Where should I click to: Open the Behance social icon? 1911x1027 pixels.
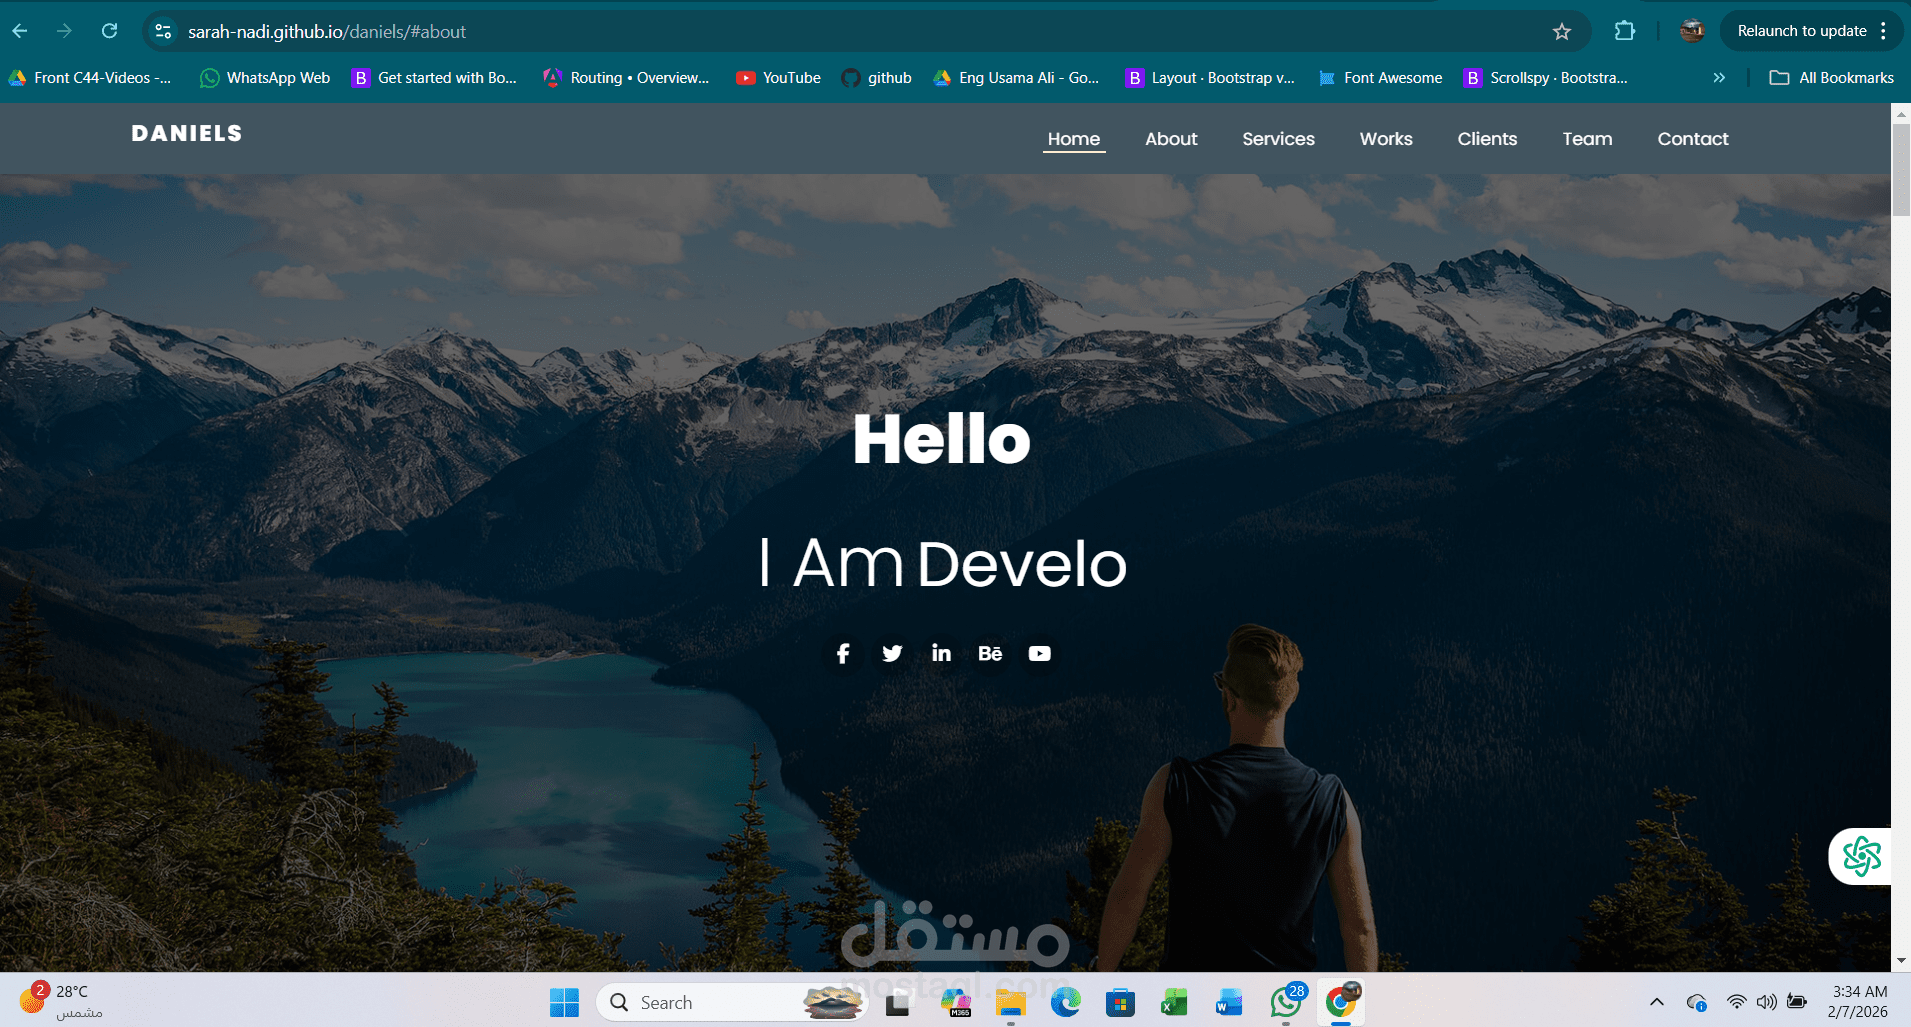pyautogui.click(x=990, y=653)
